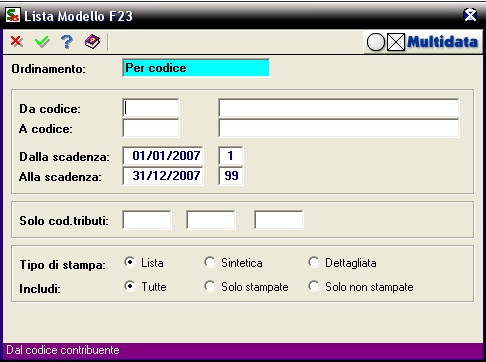The width and height of the screenshot is (486, 362).
Task: Click the Ordinamento label
Action: point(49,69)
